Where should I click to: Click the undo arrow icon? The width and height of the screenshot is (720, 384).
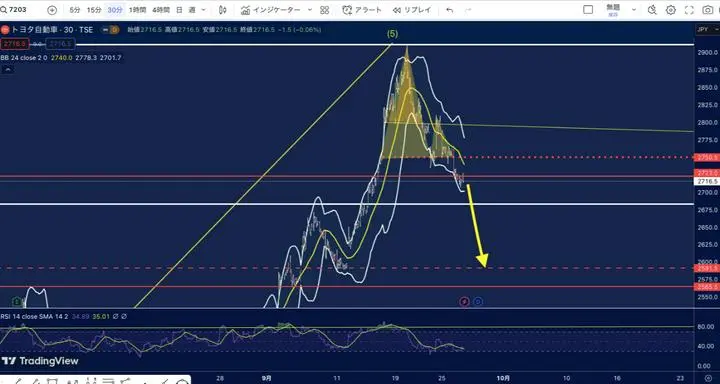(450, 10)
